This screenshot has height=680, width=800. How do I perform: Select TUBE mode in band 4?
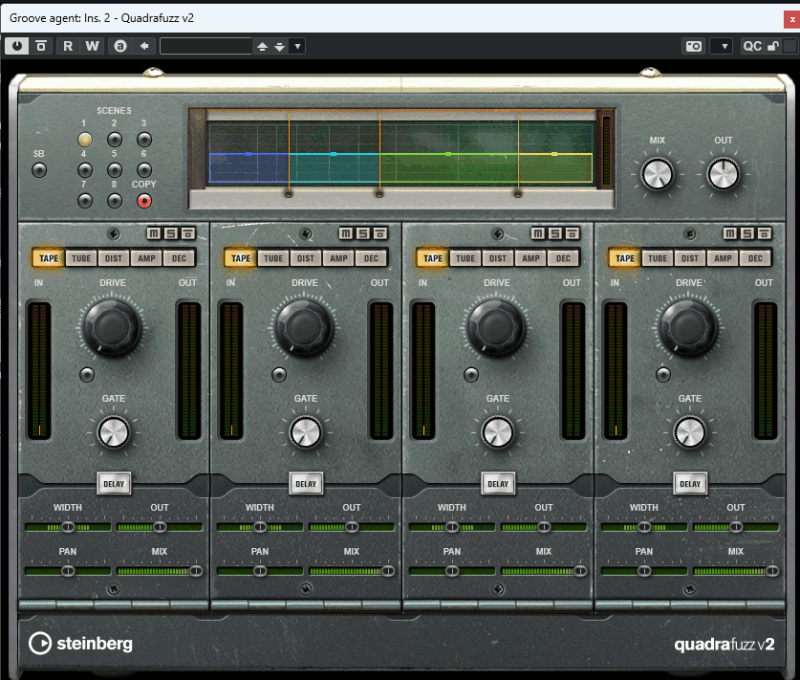[x=658, y=258]
